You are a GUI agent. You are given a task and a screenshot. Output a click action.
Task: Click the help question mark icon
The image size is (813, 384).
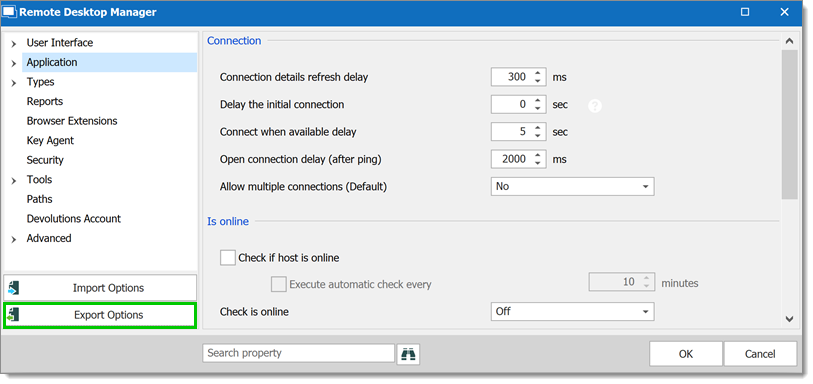[595, 106]
